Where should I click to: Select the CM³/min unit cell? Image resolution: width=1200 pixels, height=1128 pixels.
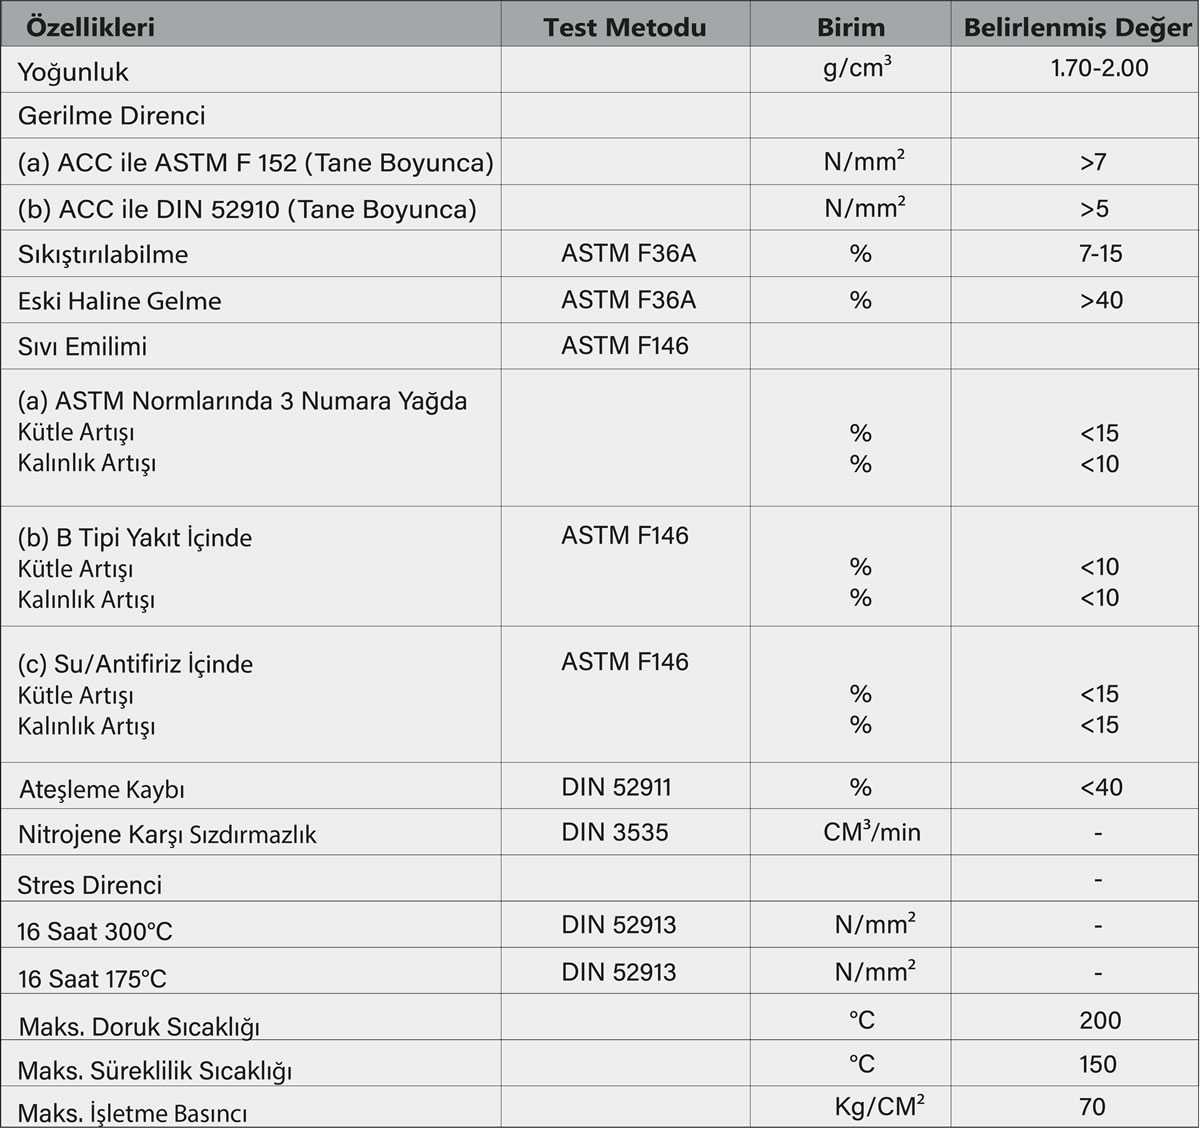[x=871, y=832]
